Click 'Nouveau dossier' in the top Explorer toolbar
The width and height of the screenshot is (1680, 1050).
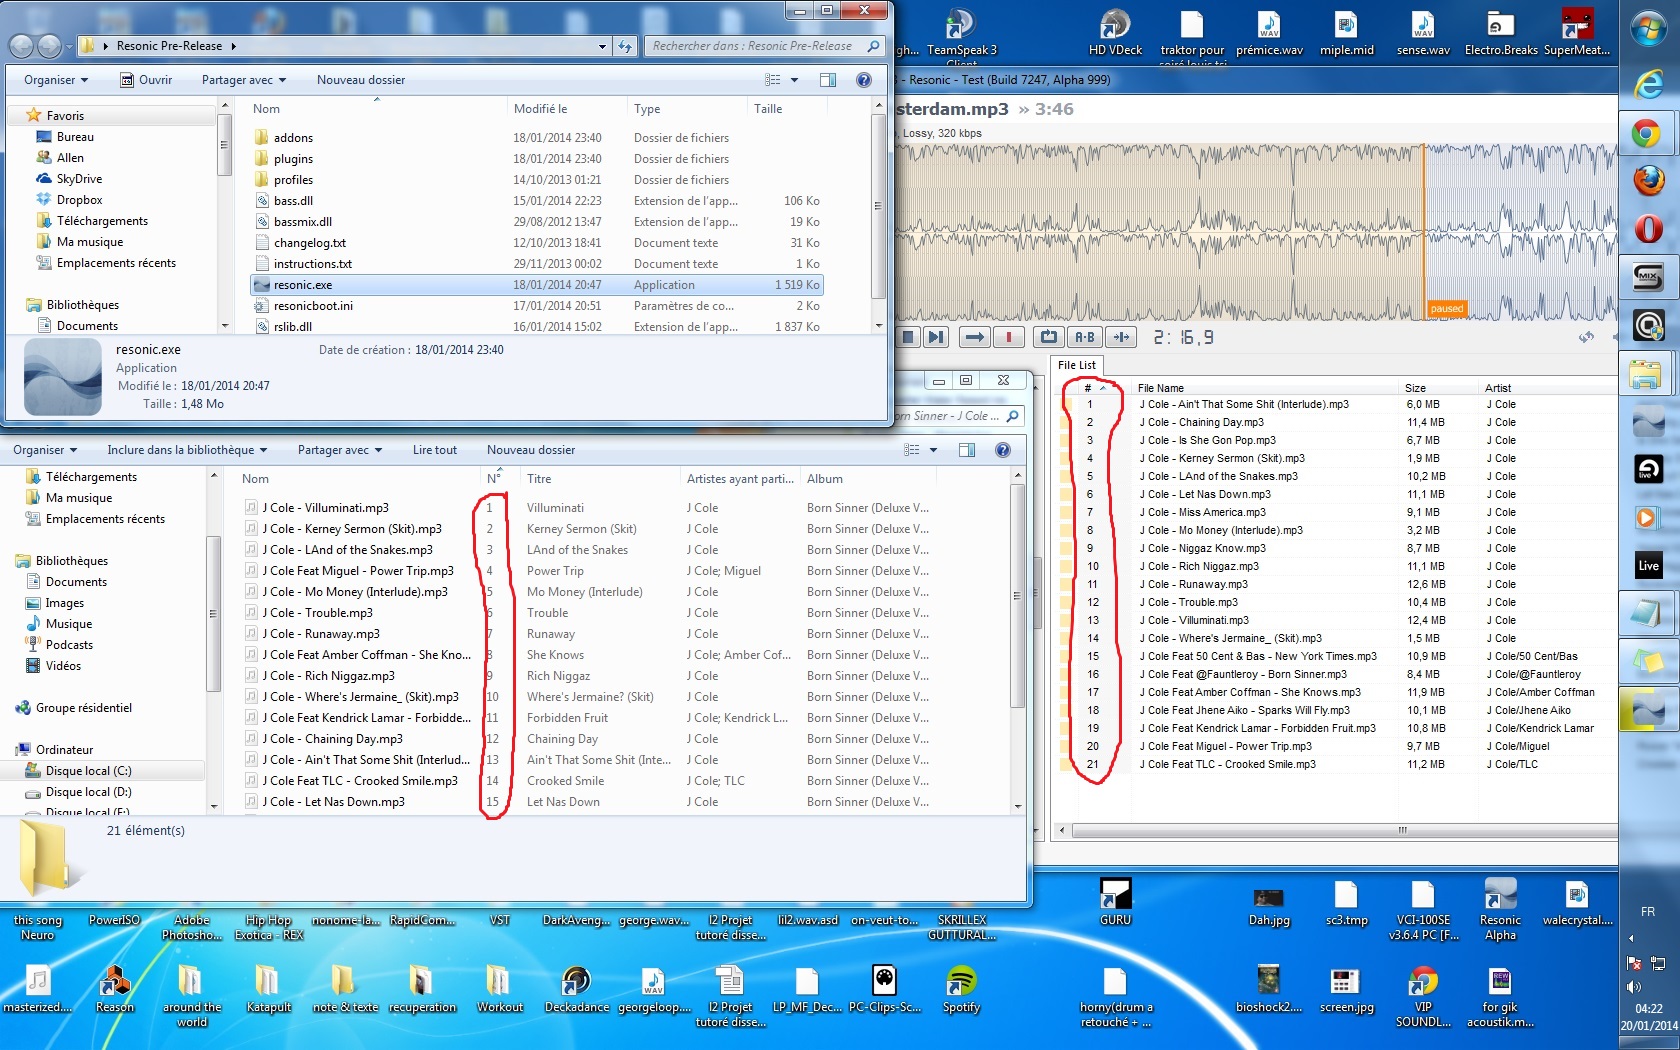pyautogui.click(x=360, y=80)
